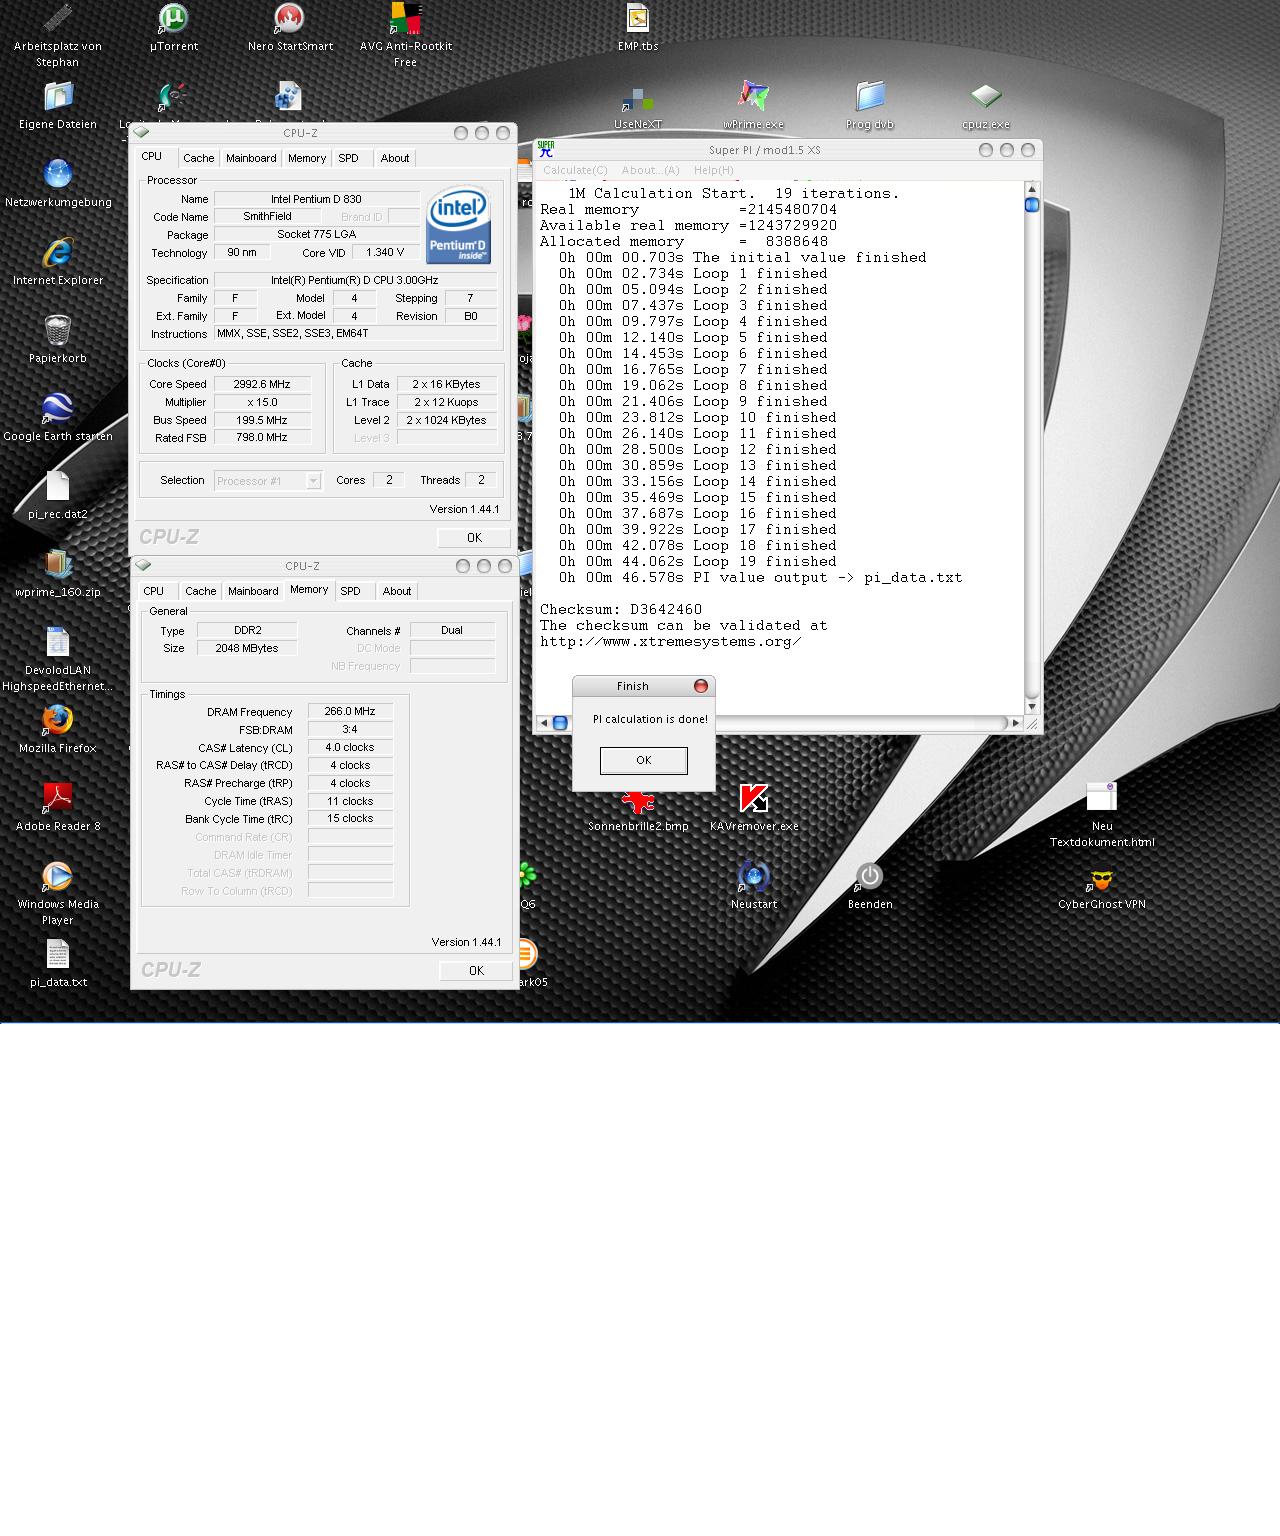Click the Neustart restart icon

[753, 885]
